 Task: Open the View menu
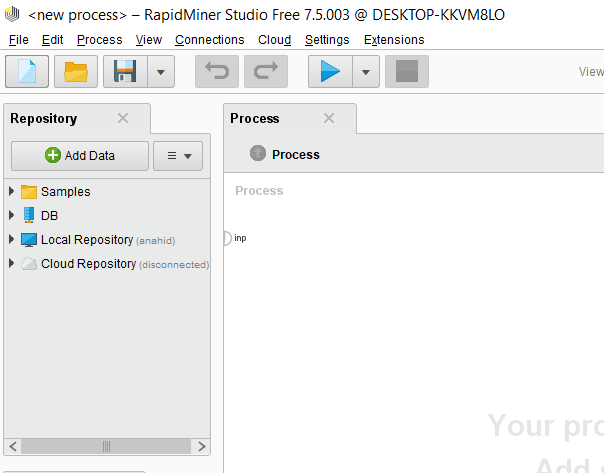(149, 40)
